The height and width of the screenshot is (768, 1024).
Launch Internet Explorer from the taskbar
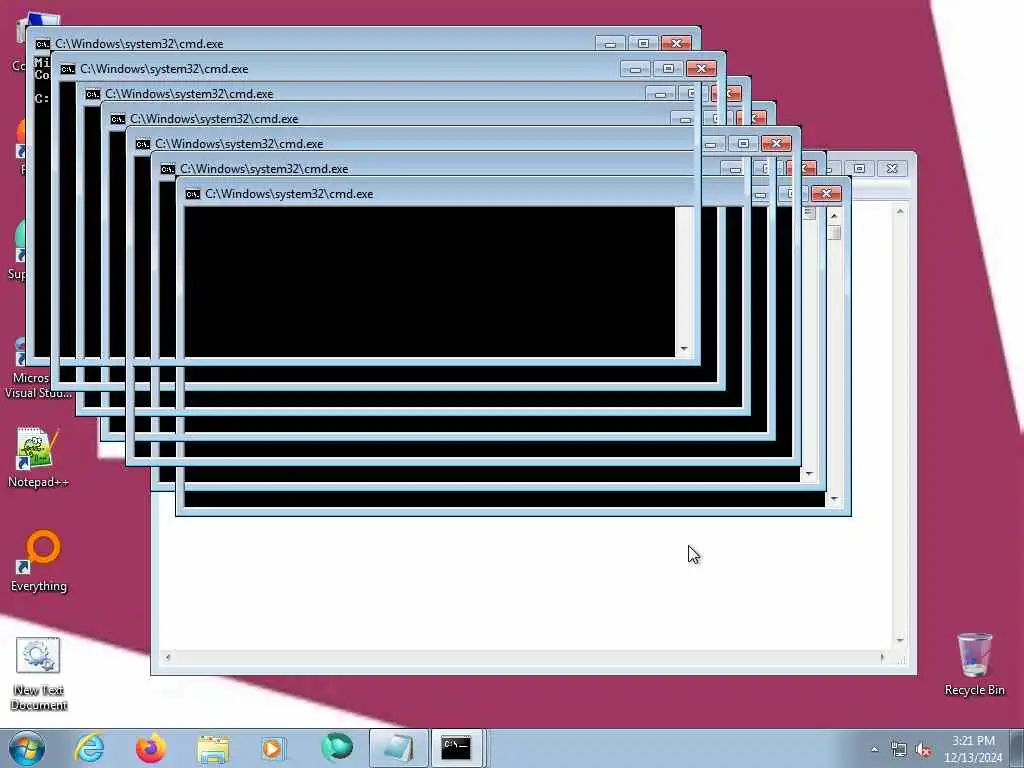coord(89,748)
